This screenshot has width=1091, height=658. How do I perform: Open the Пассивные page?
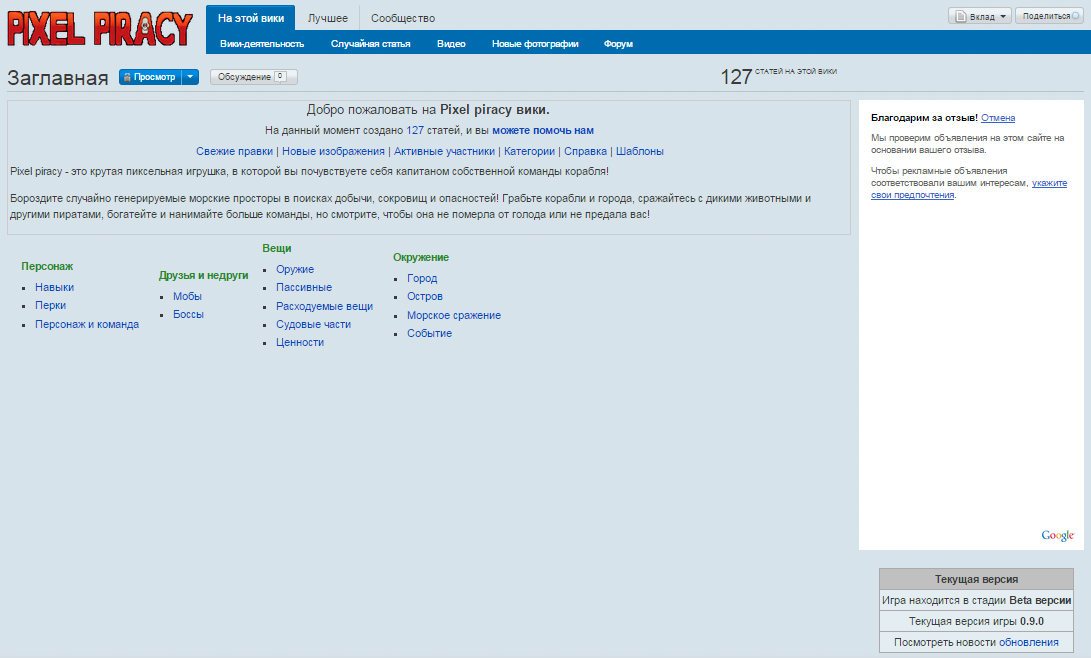(x=303, y=287)
